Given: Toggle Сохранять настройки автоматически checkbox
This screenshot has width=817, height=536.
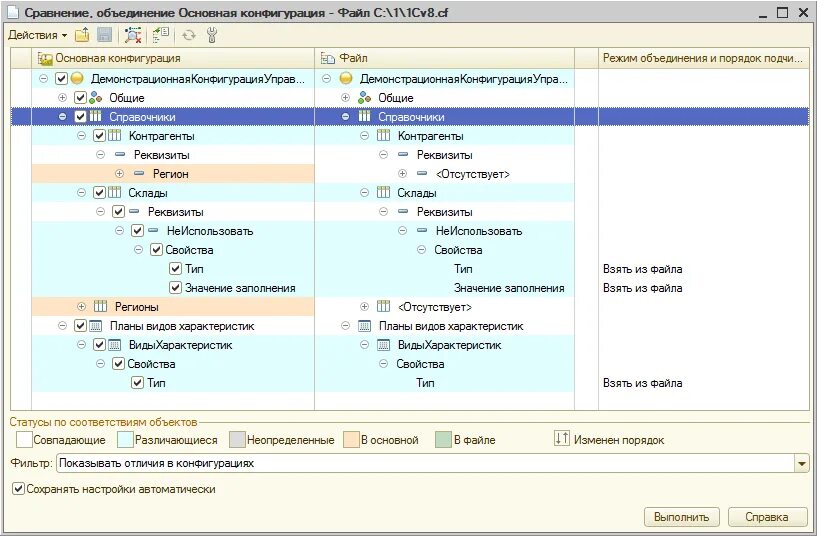Looking at the screenshot, I should coord(18,489).
